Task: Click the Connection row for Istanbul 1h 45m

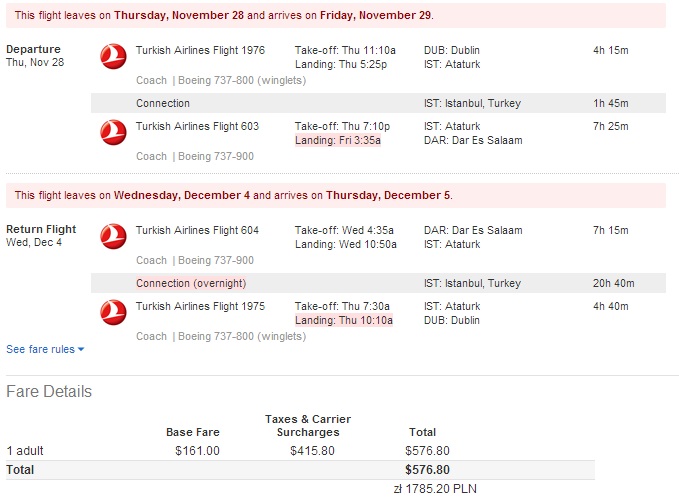Action: coord(378,103)
